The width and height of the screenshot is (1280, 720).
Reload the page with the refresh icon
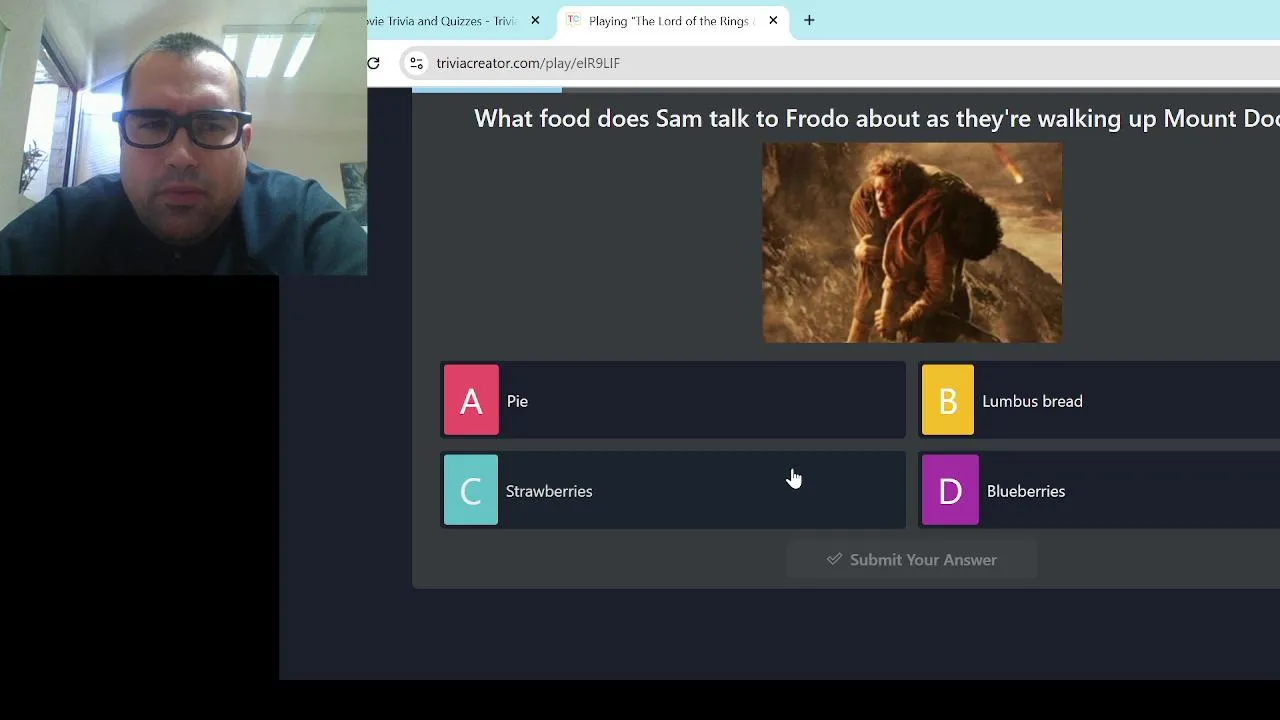pyautogui.click(x=374, y=63)
